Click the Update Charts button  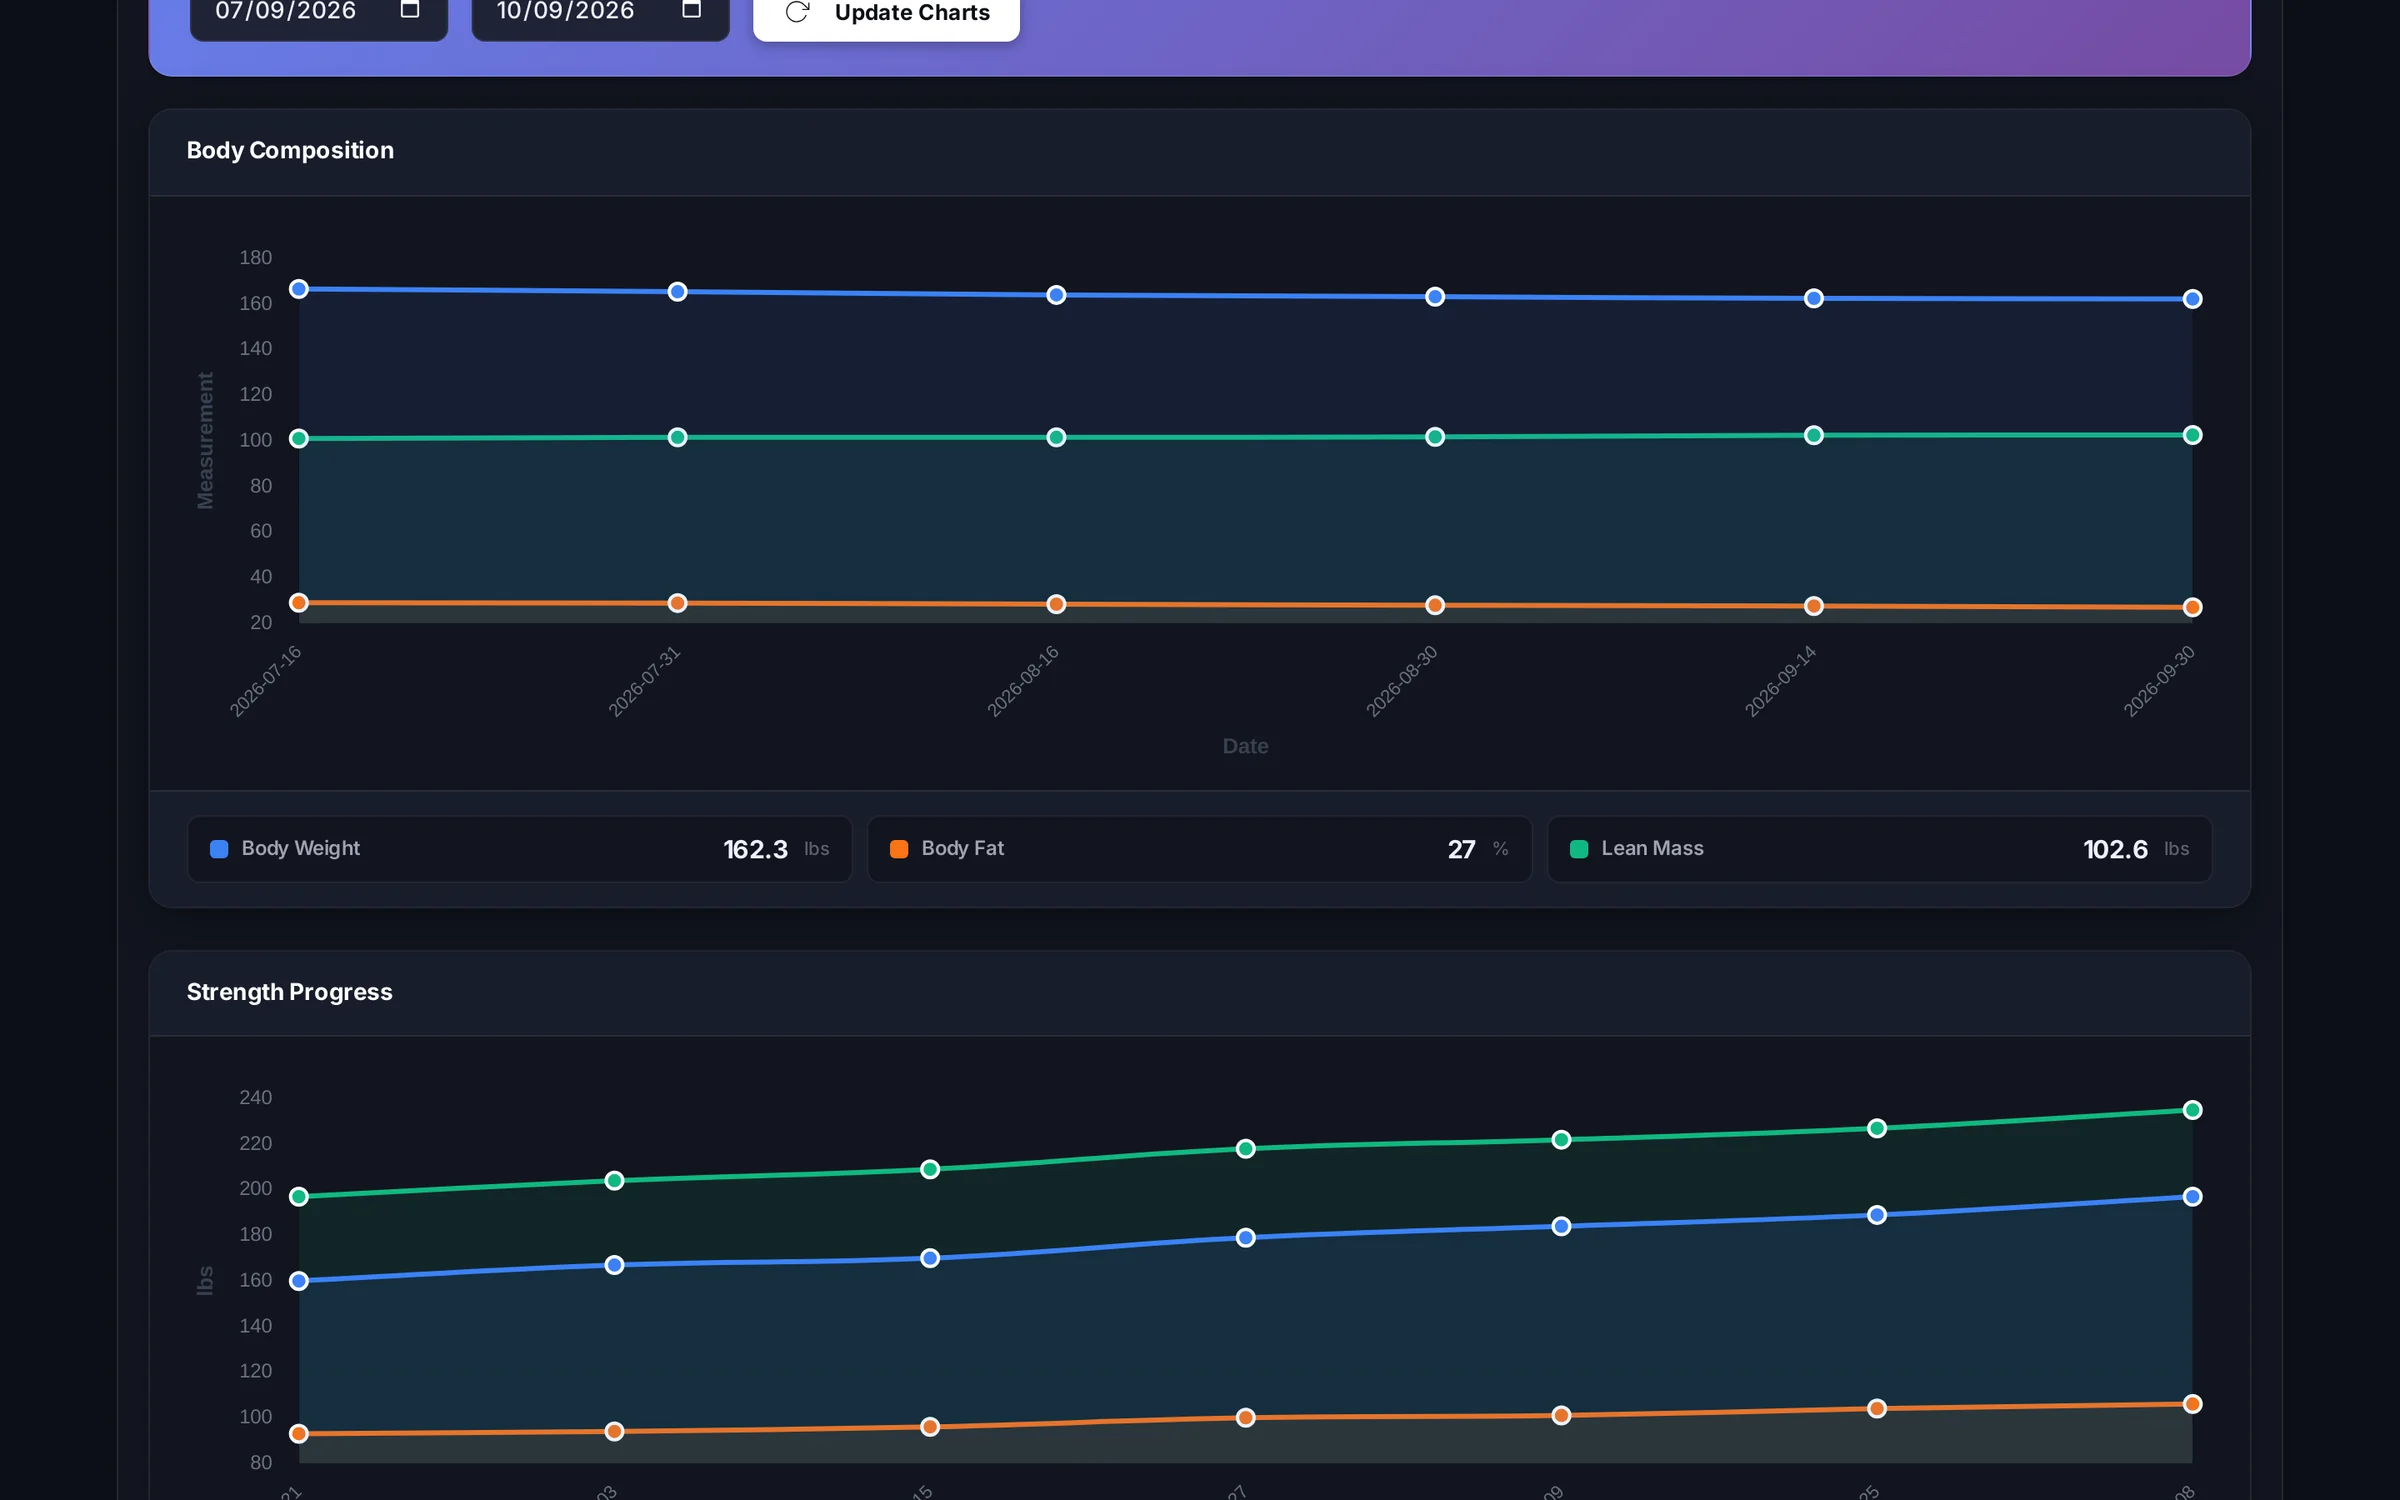tap(886, 14)
